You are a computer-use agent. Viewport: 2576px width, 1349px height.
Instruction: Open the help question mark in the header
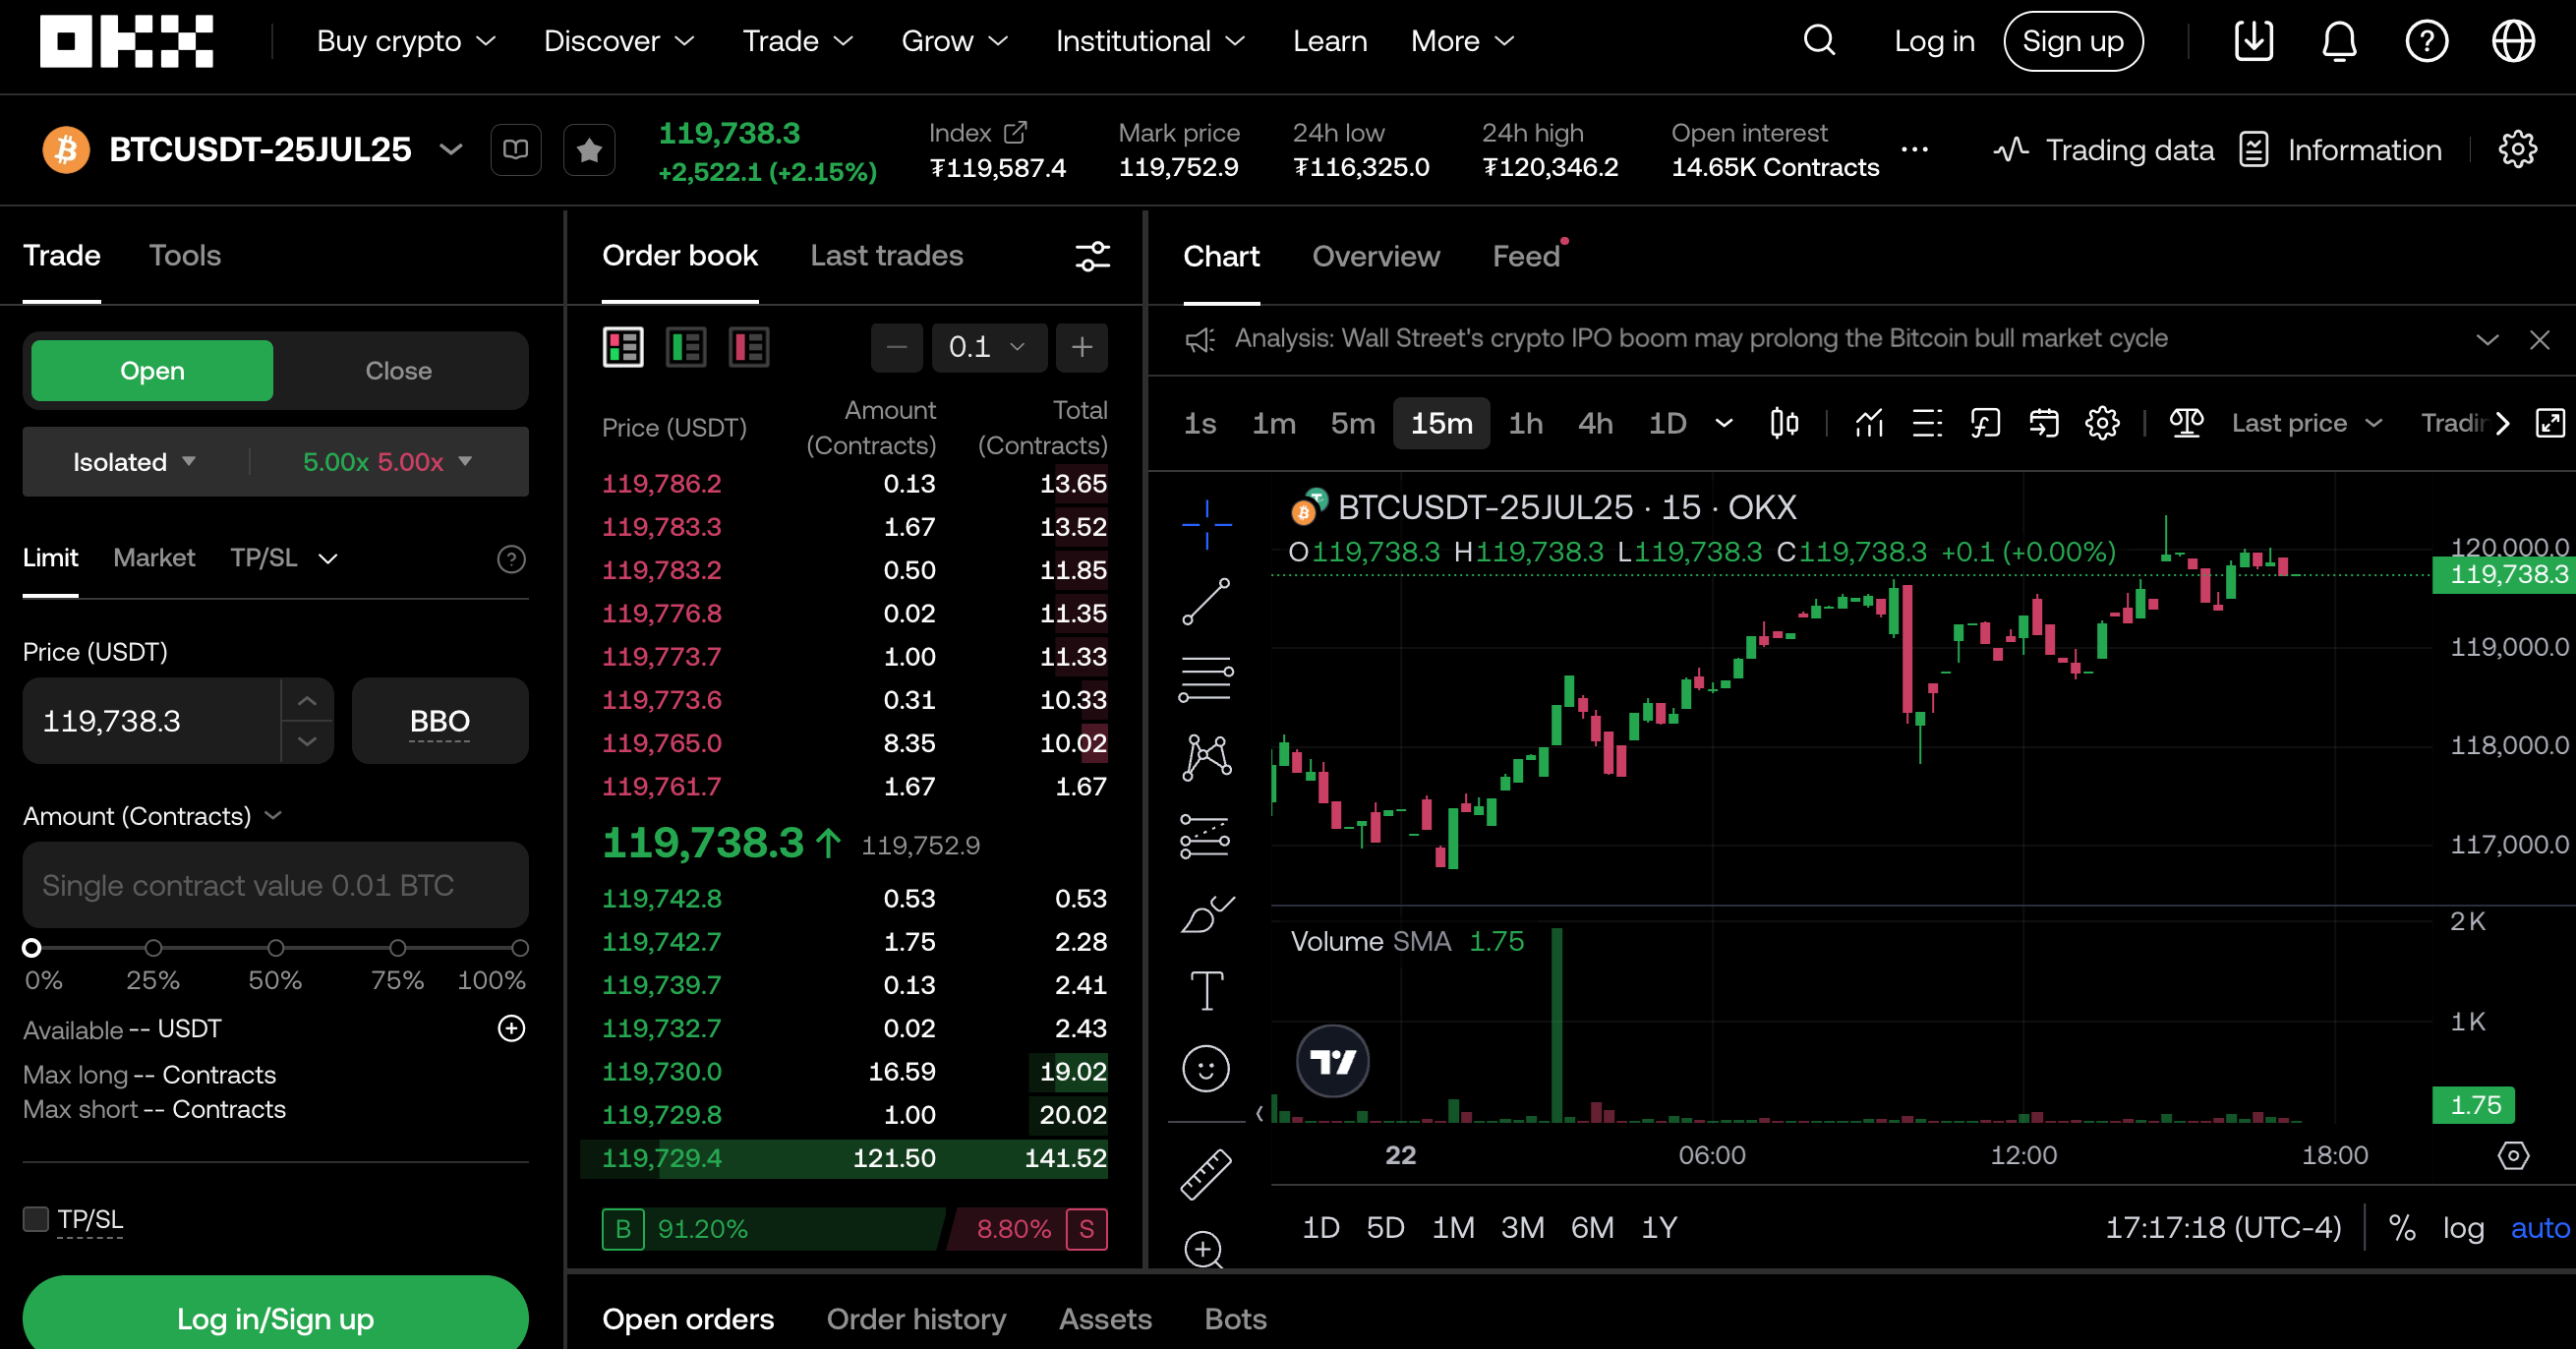pos(2427,41)
